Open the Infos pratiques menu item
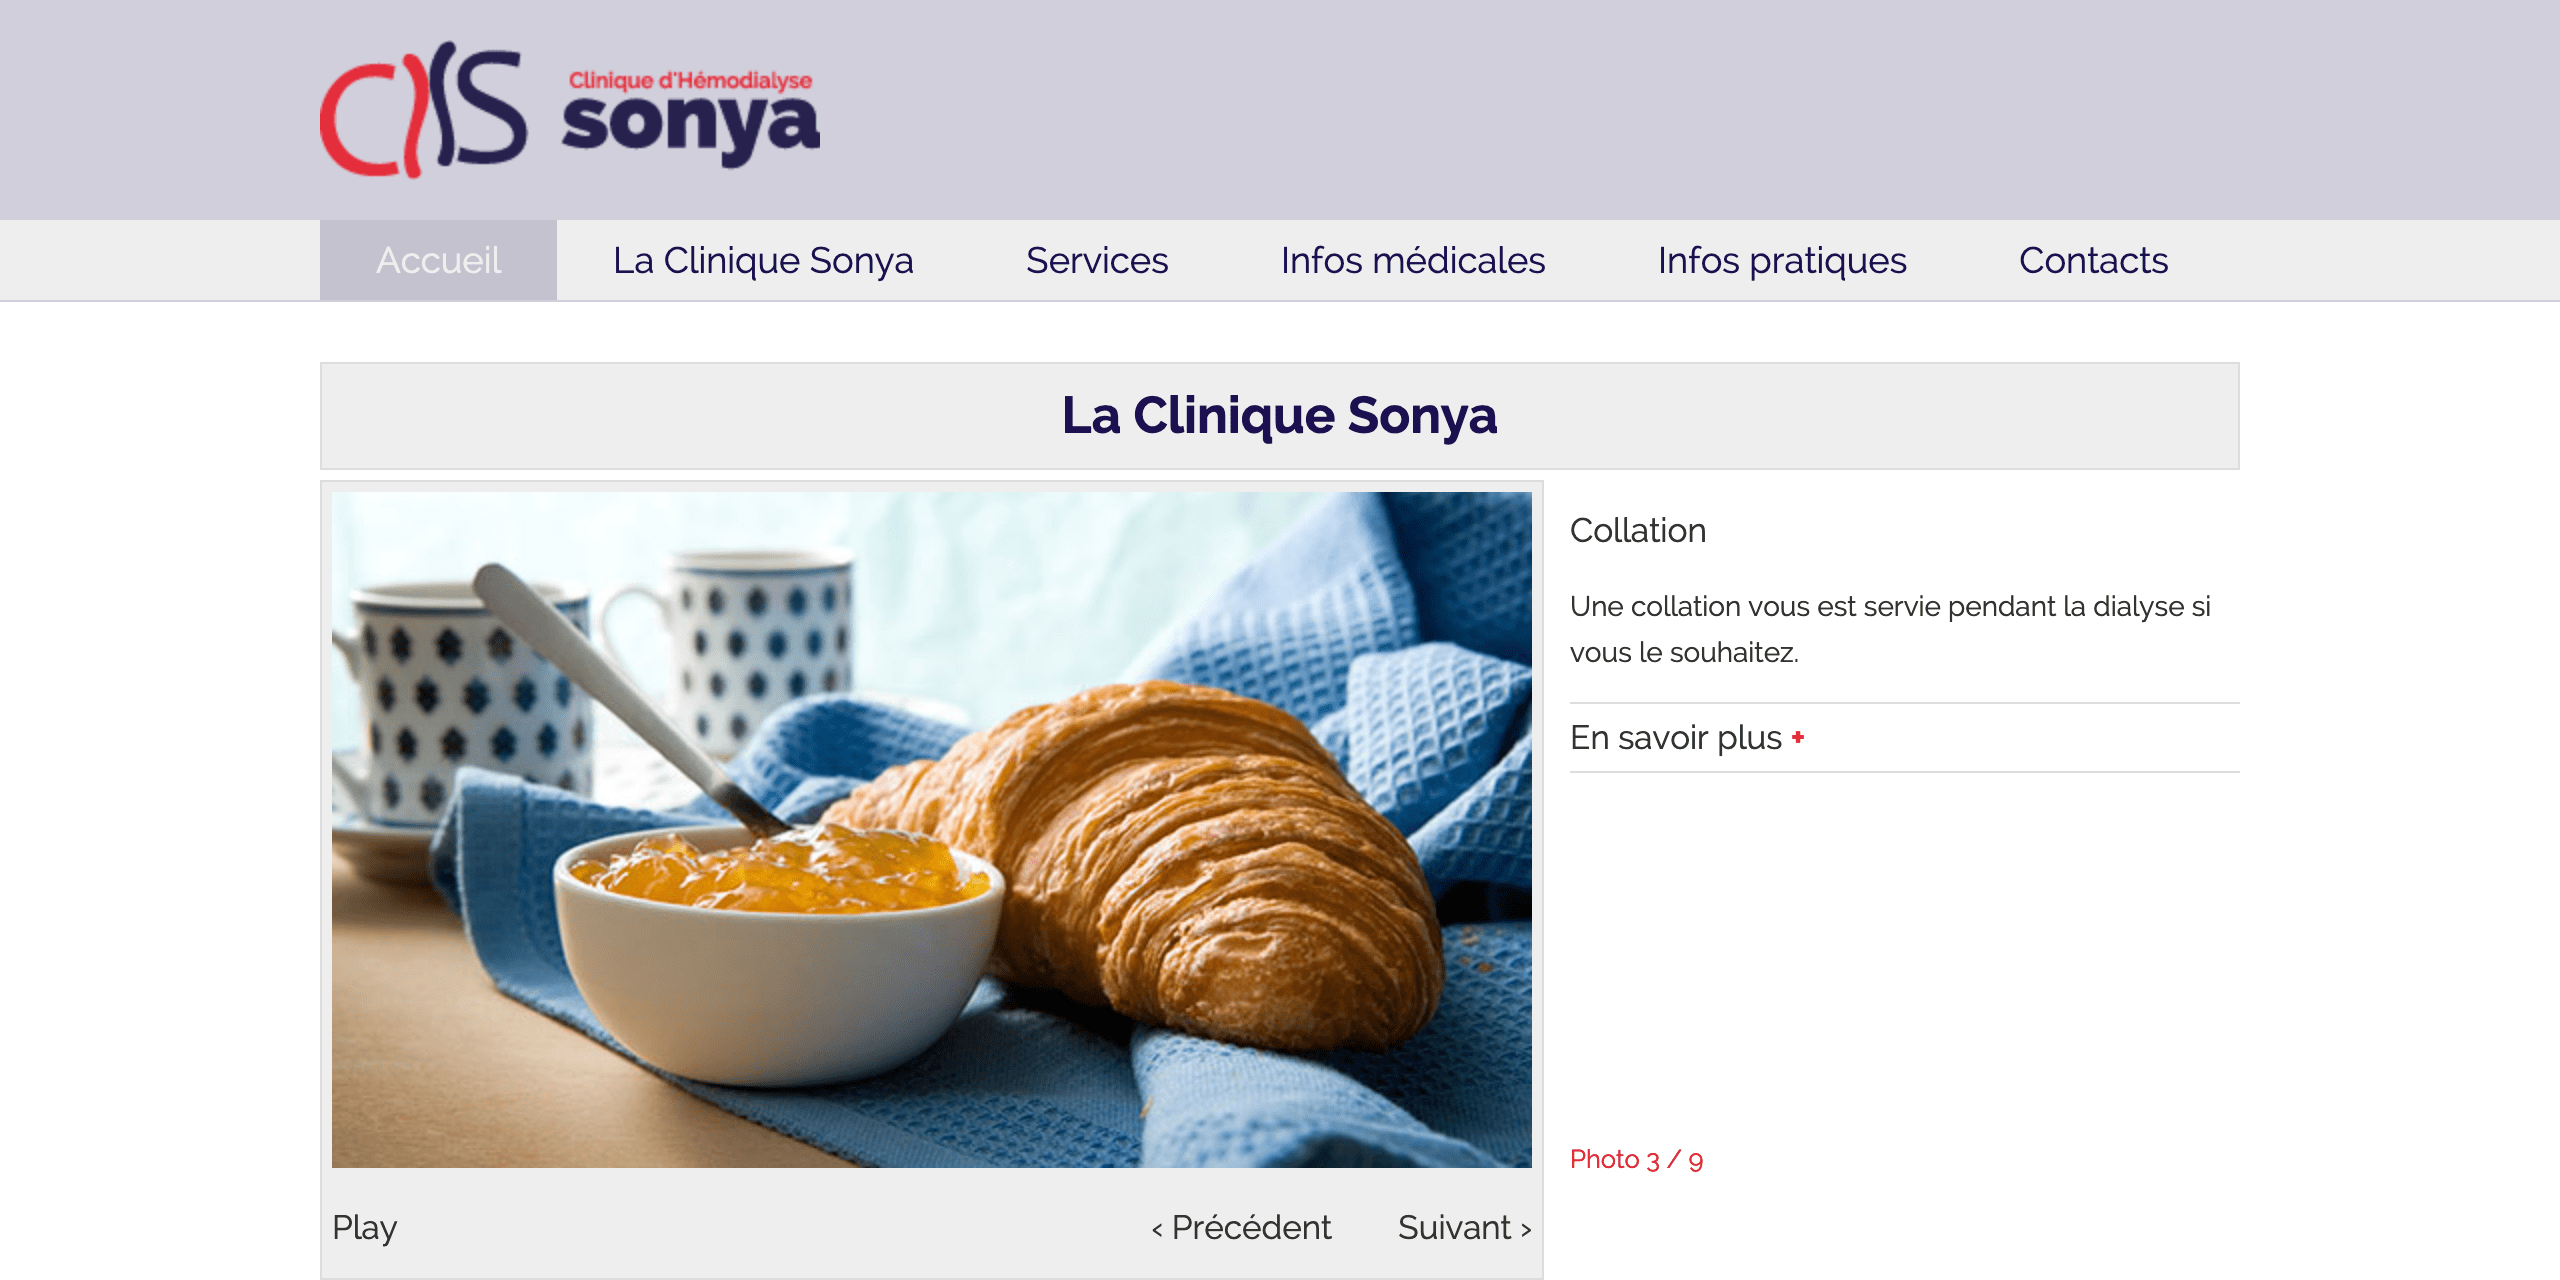2560x1280 pixels. (1782, 260)
